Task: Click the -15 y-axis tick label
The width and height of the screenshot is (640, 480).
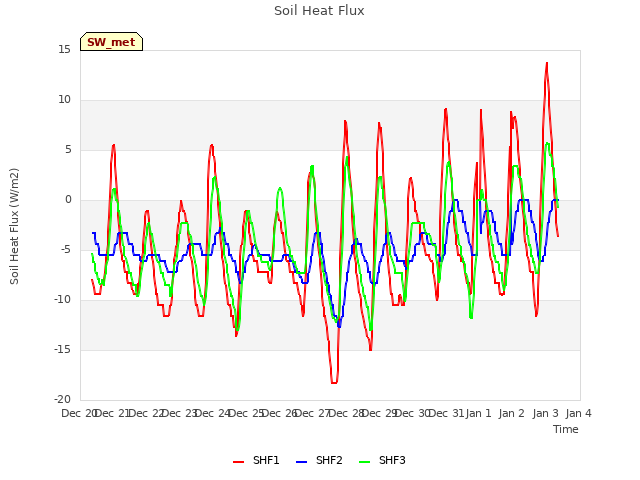Action: [62, 350]
